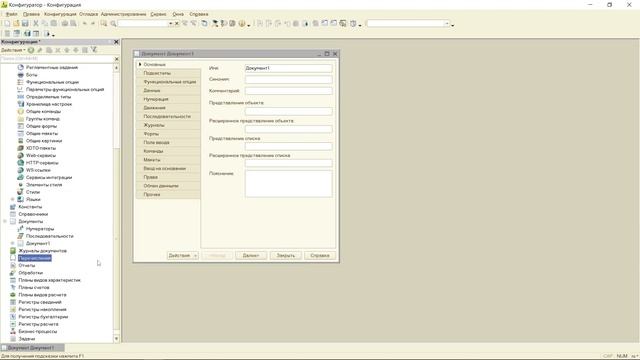
Task: Open the Действия dropdown in the Конфигурация panel
Action: pyautogui.click(x=13, y=50)
